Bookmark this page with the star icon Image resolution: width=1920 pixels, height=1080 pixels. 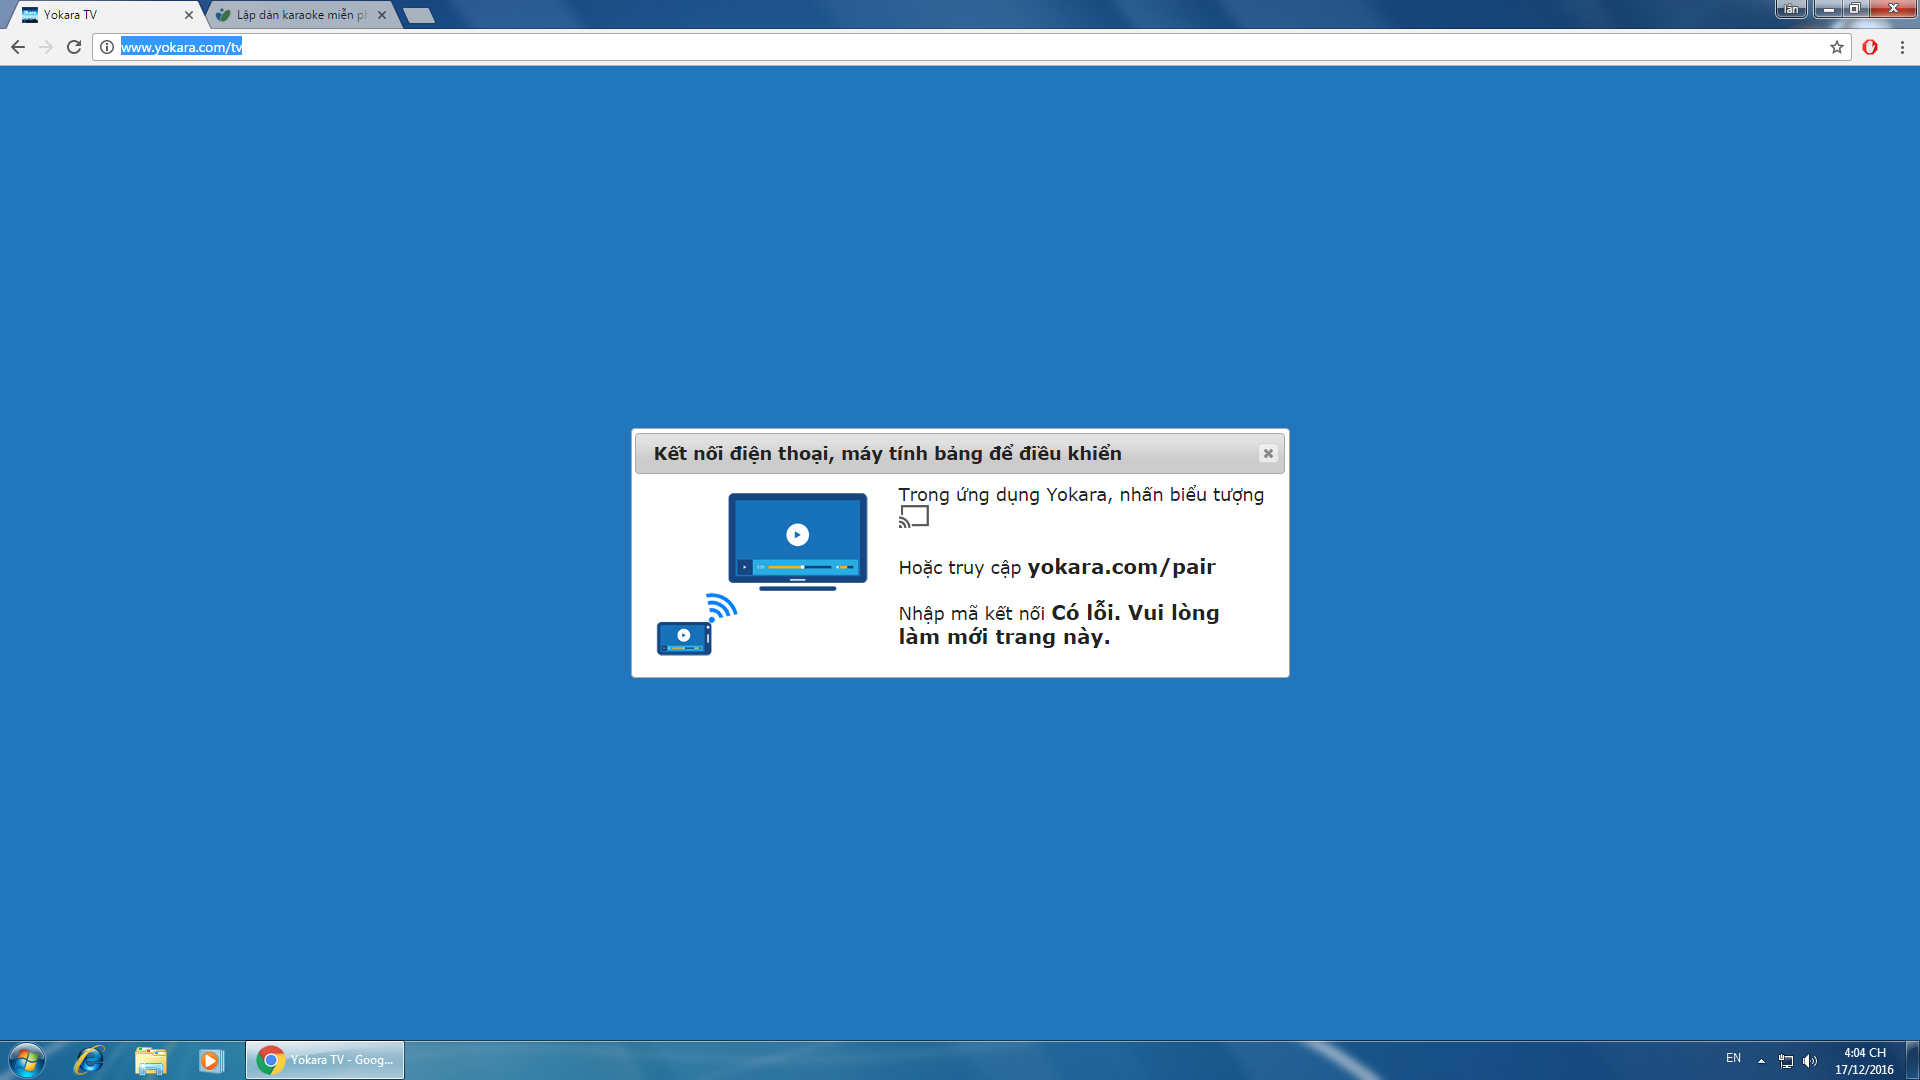point(1836,47)
